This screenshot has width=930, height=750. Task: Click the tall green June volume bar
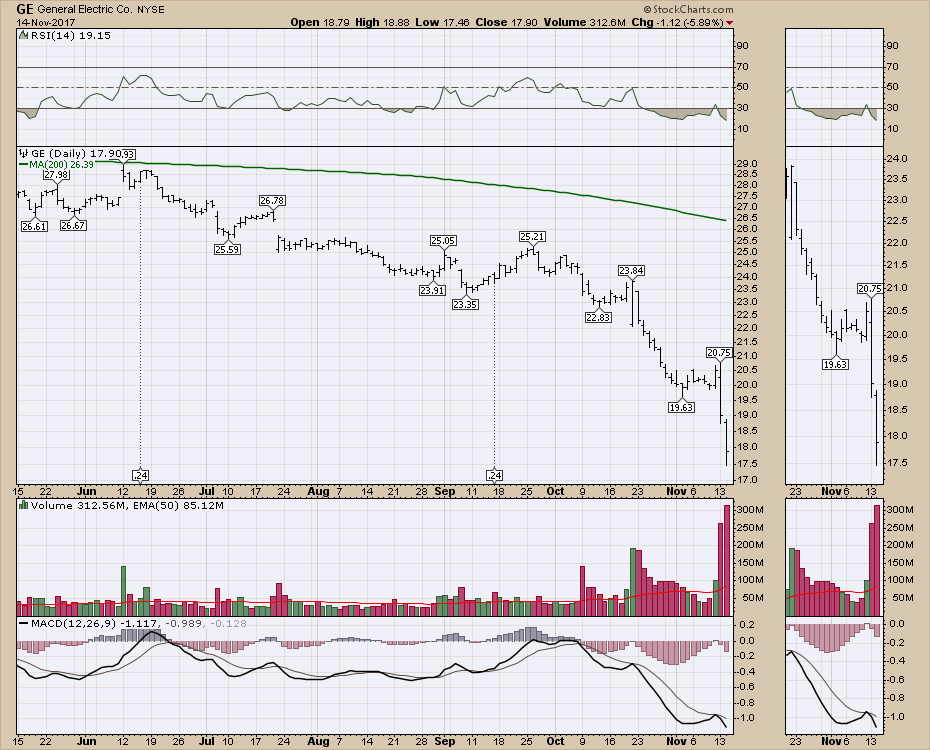pyautogui.click(x=123, y=591)
